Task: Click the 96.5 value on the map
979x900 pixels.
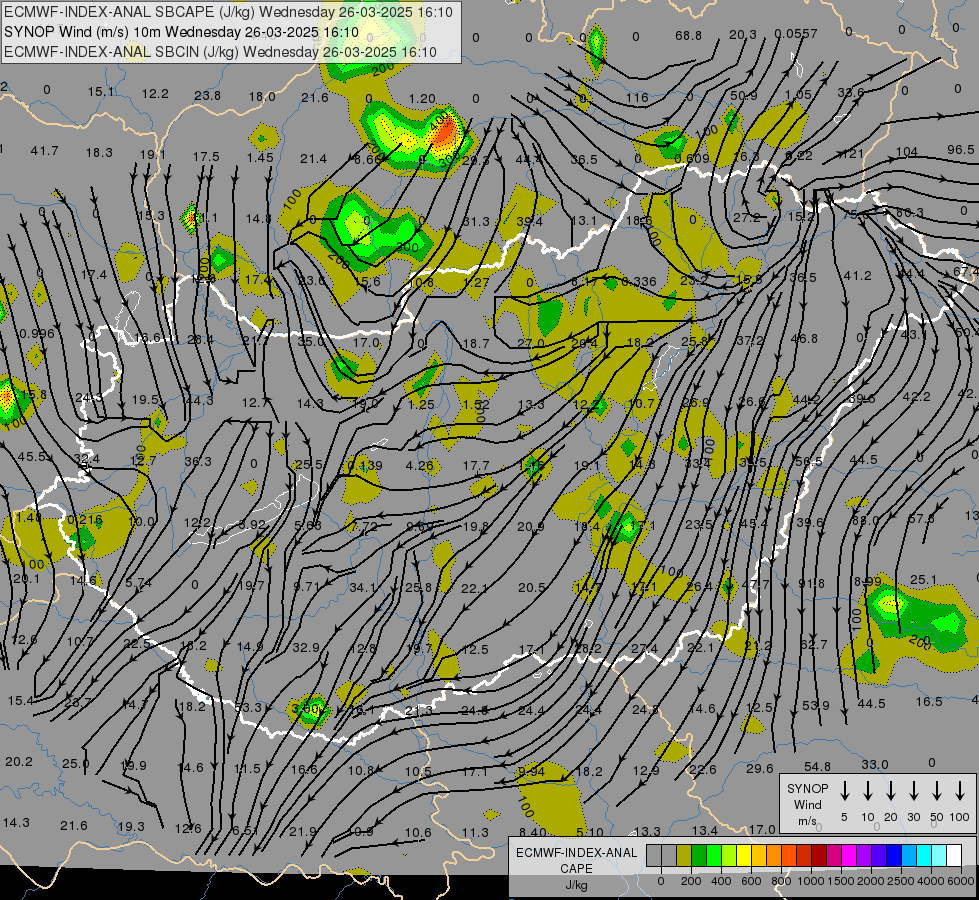Action: [960, 149]
